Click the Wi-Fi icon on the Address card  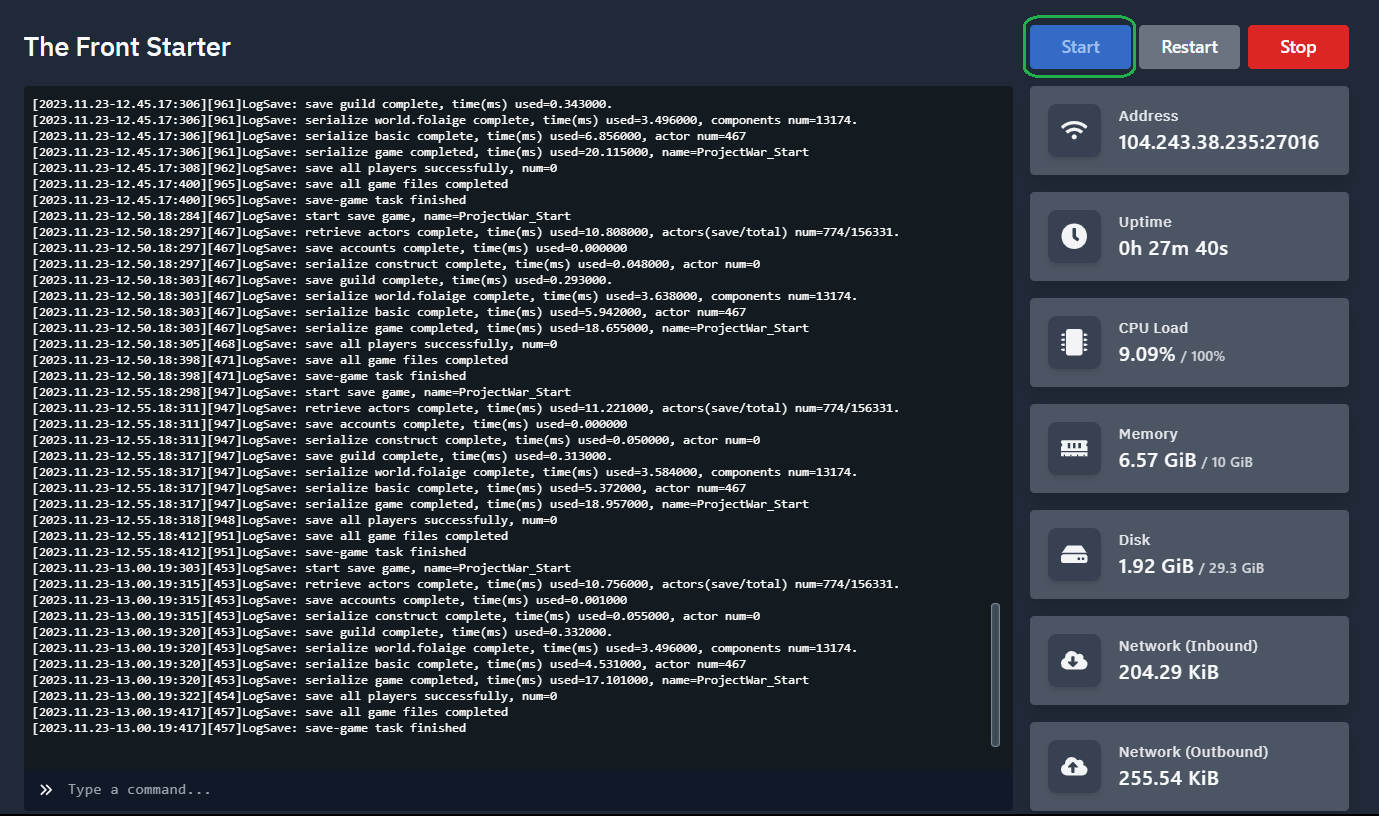(x=1074, y=130)
